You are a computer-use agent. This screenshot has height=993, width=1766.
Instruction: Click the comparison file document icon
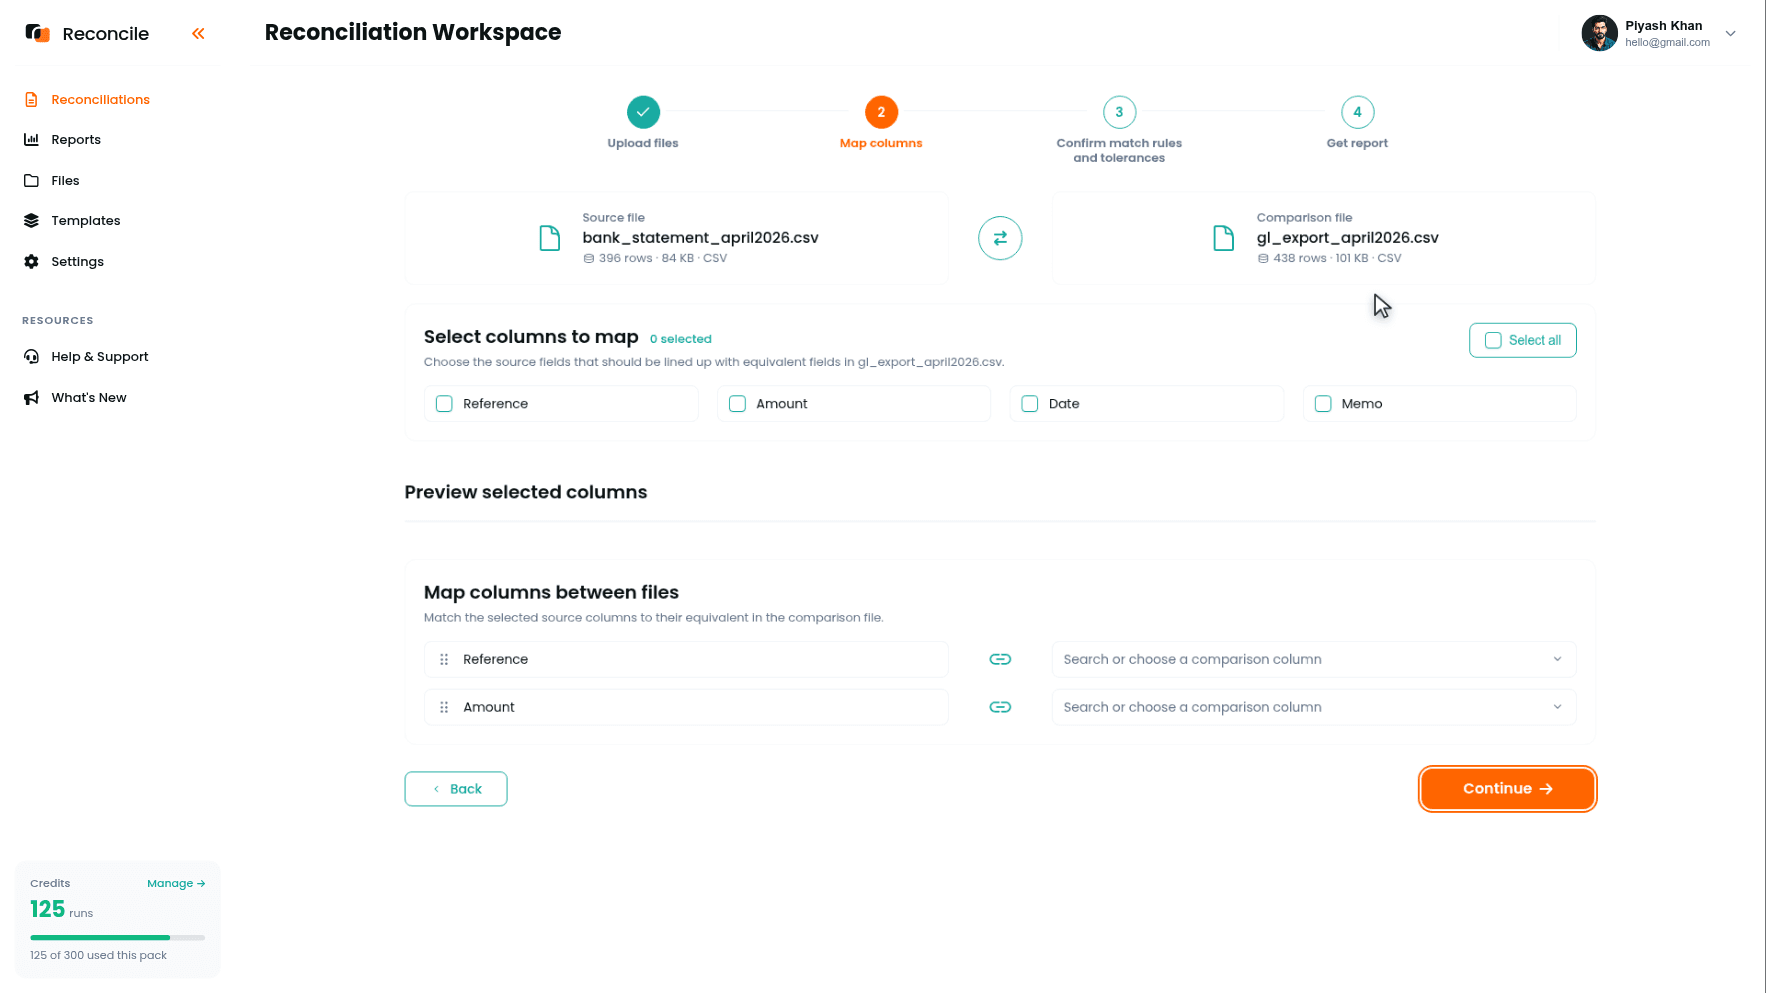point(1224,238)
